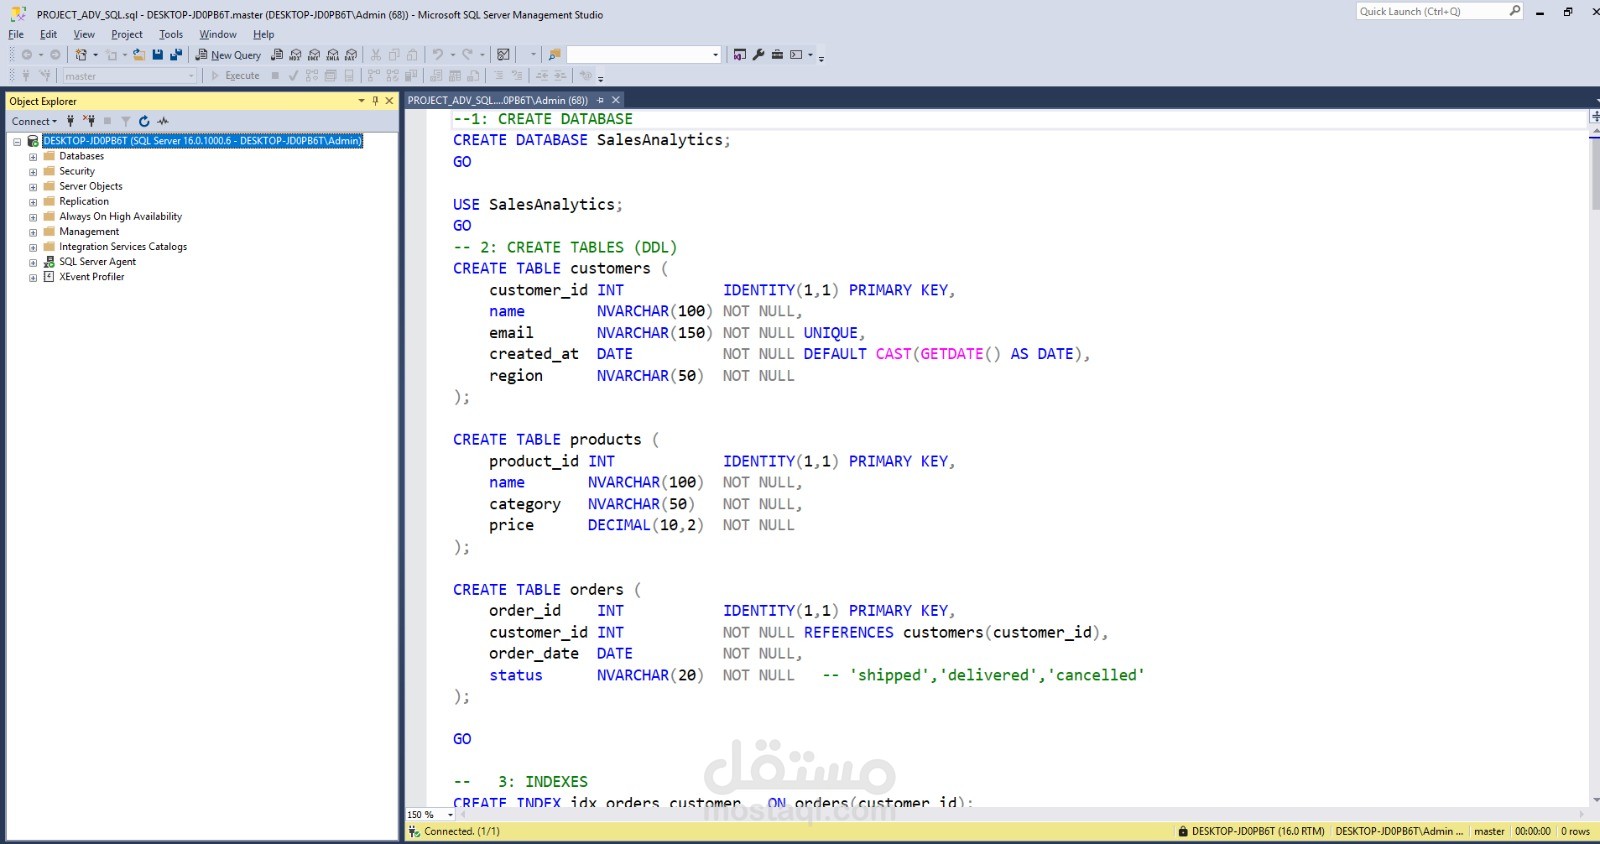
Task: Close the PROJECT_ADV_SQL tab
Action: tap(616, 100)
